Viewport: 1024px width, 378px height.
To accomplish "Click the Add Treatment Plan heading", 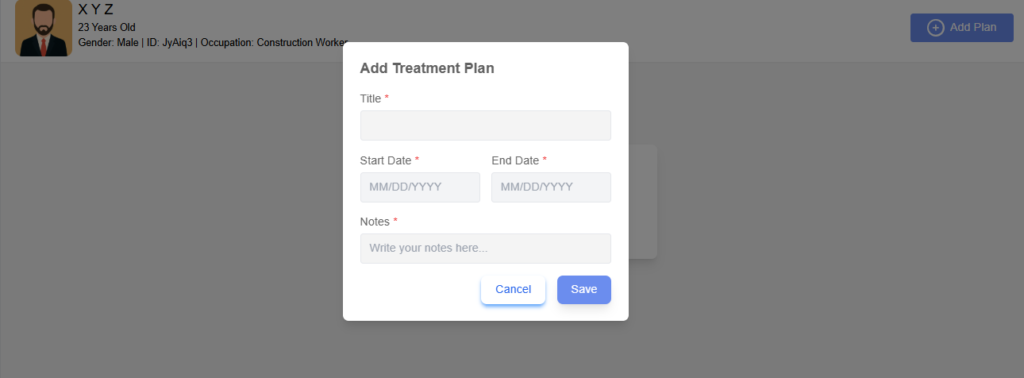I will click(x=427, y=68).
